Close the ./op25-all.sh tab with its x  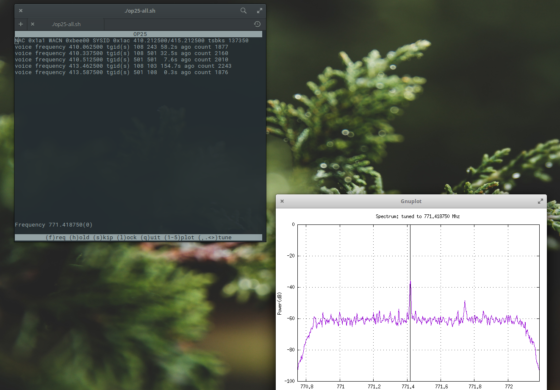pyautogui.click(x=32, y=24)
